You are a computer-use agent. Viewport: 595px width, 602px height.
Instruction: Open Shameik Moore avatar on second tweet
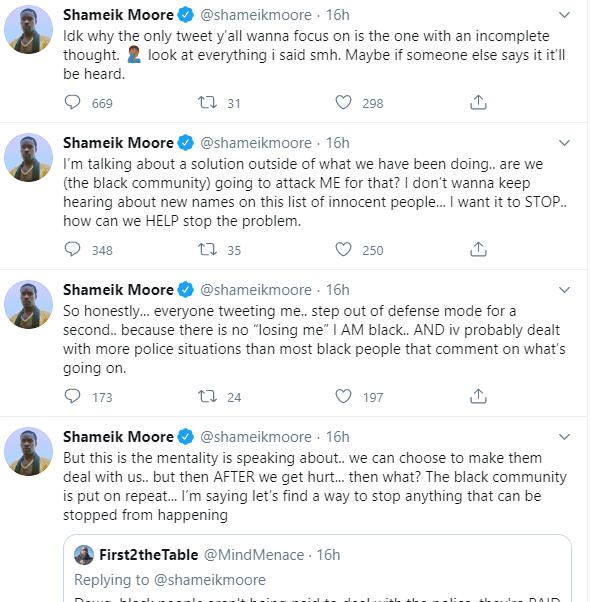click(x=28, y=157)
